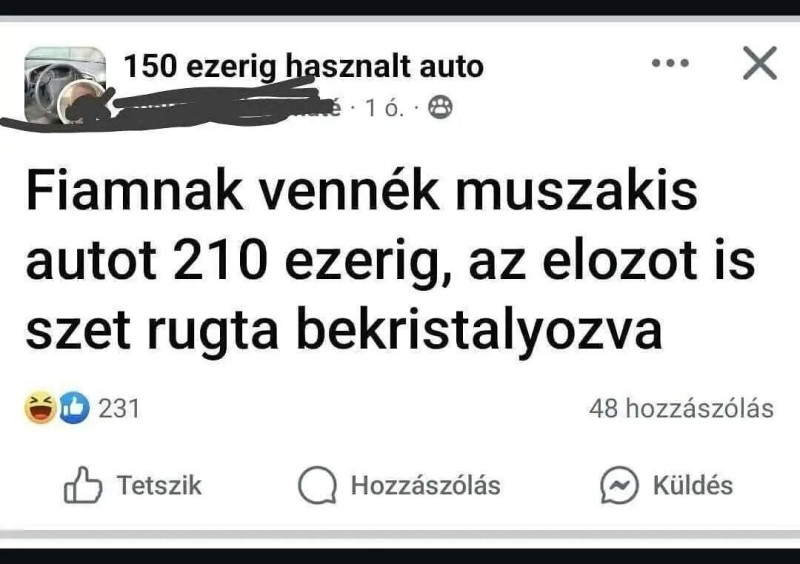This screenshot has height=564, width=800.
Task: Click the laughing Haha reaction emoji
Action: click(x=40, y=408)
